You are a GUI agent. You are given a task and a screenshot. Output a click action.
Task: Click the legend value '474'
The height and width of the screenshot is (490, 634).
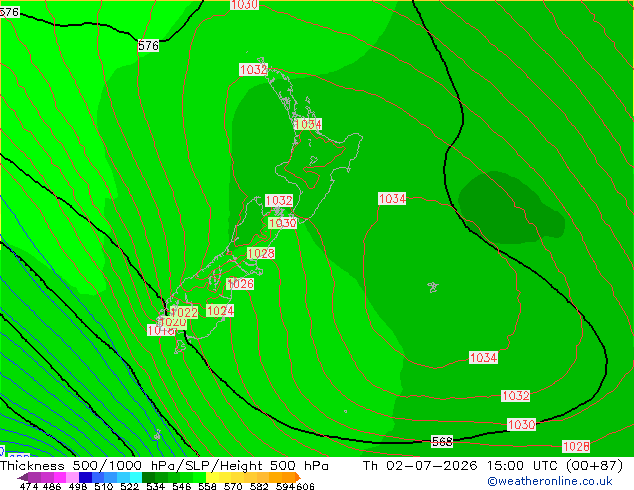point(29,486)
